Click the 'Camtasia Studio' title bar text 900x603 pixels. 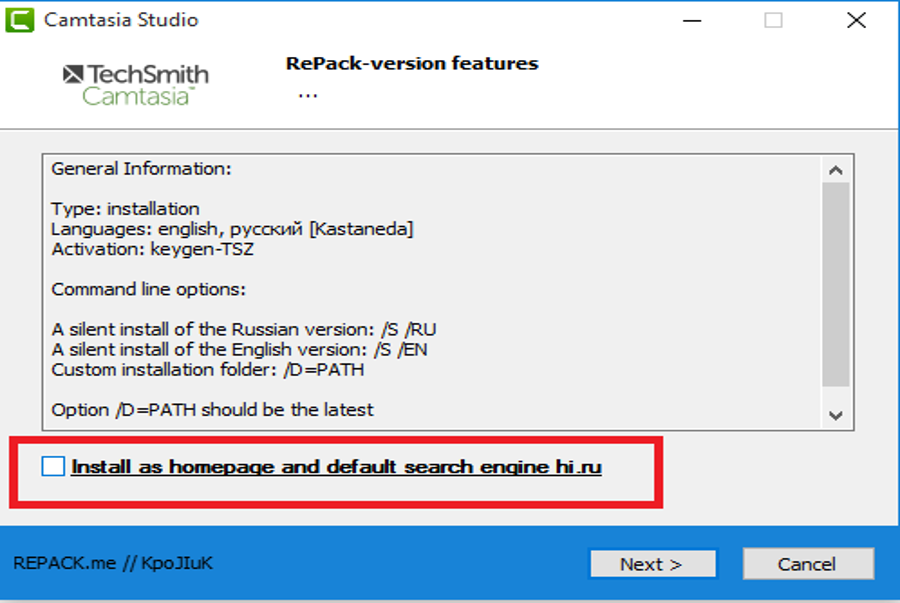121,20
